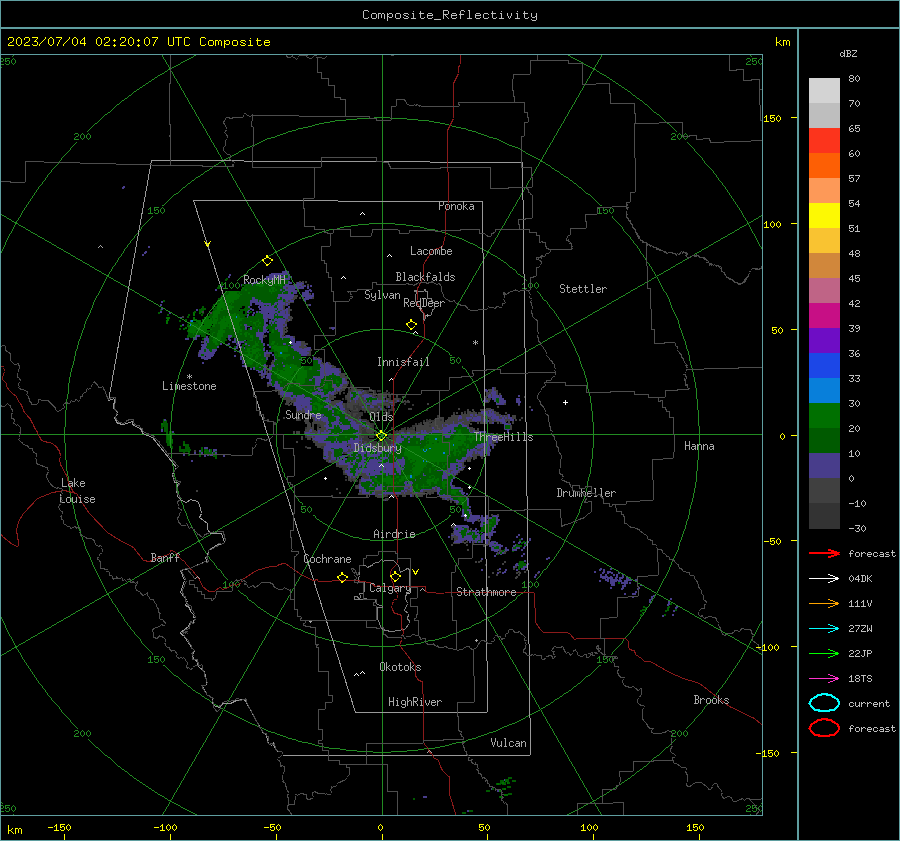This screenshot has width=900, height=841.
Task: Click the ThreeHills city label
Action: coord(503,437)
